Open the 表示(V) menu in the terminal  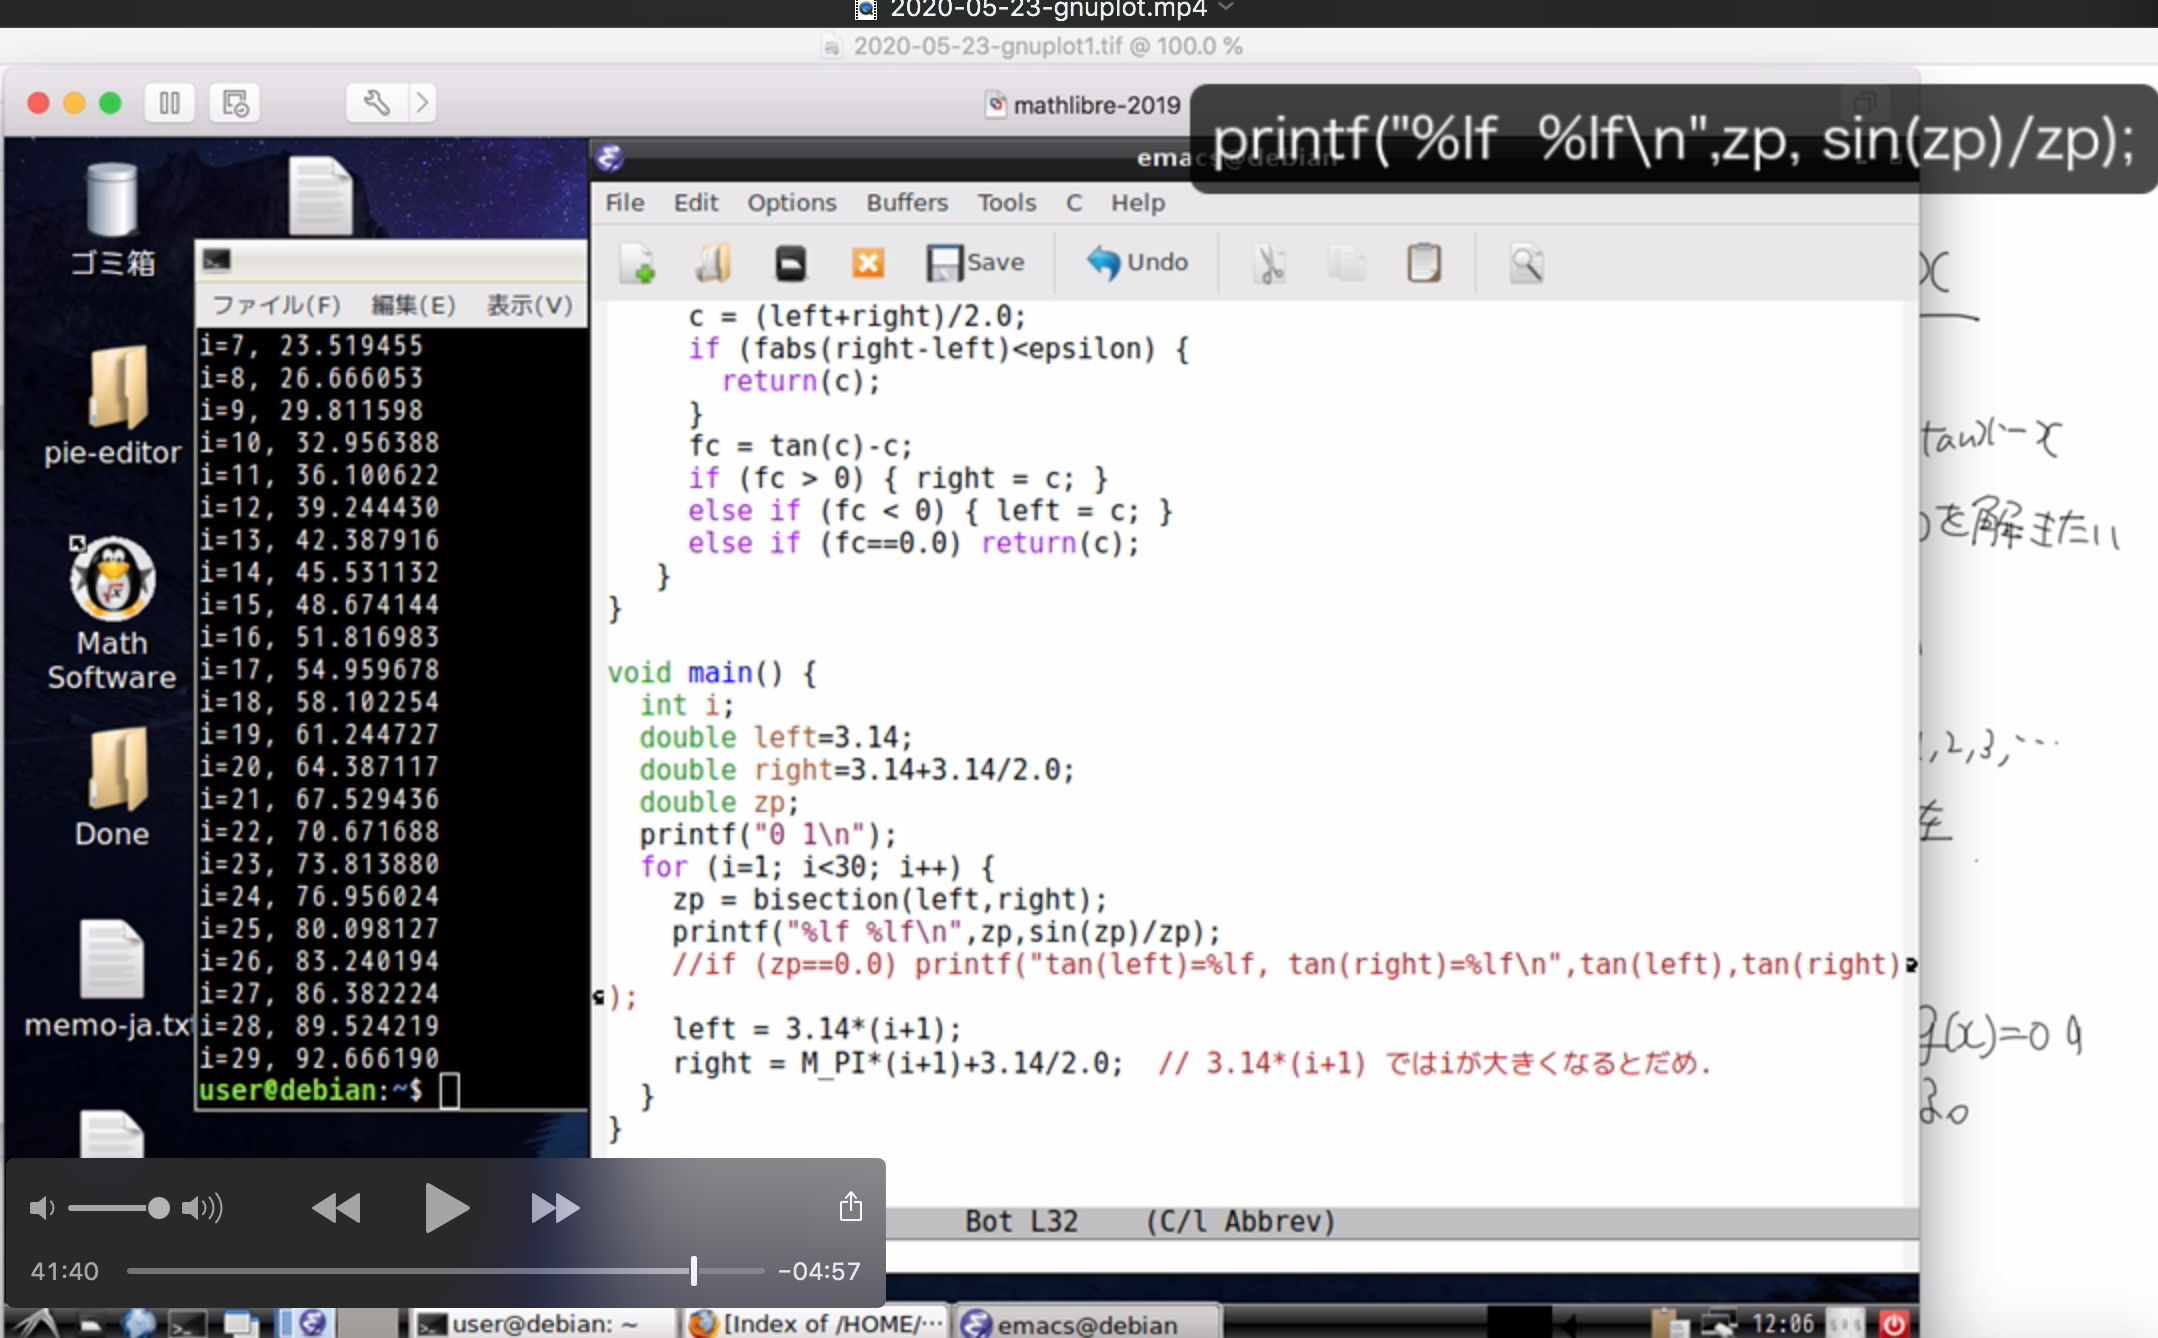[x=529, y=305]
